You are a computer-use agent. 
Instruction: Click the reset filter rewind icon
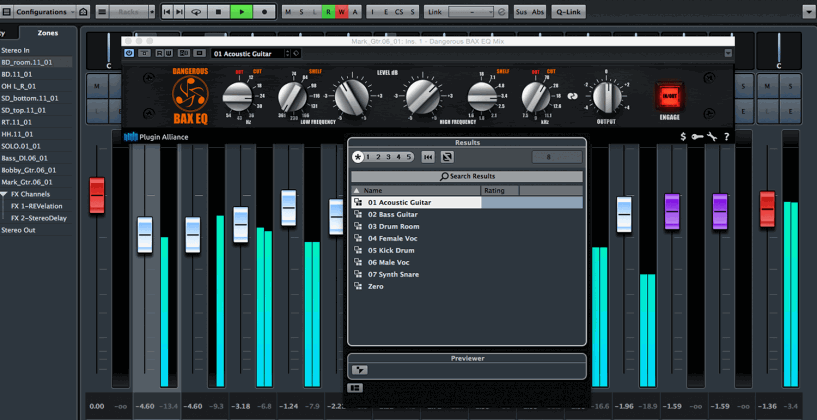tap(428, 157)
